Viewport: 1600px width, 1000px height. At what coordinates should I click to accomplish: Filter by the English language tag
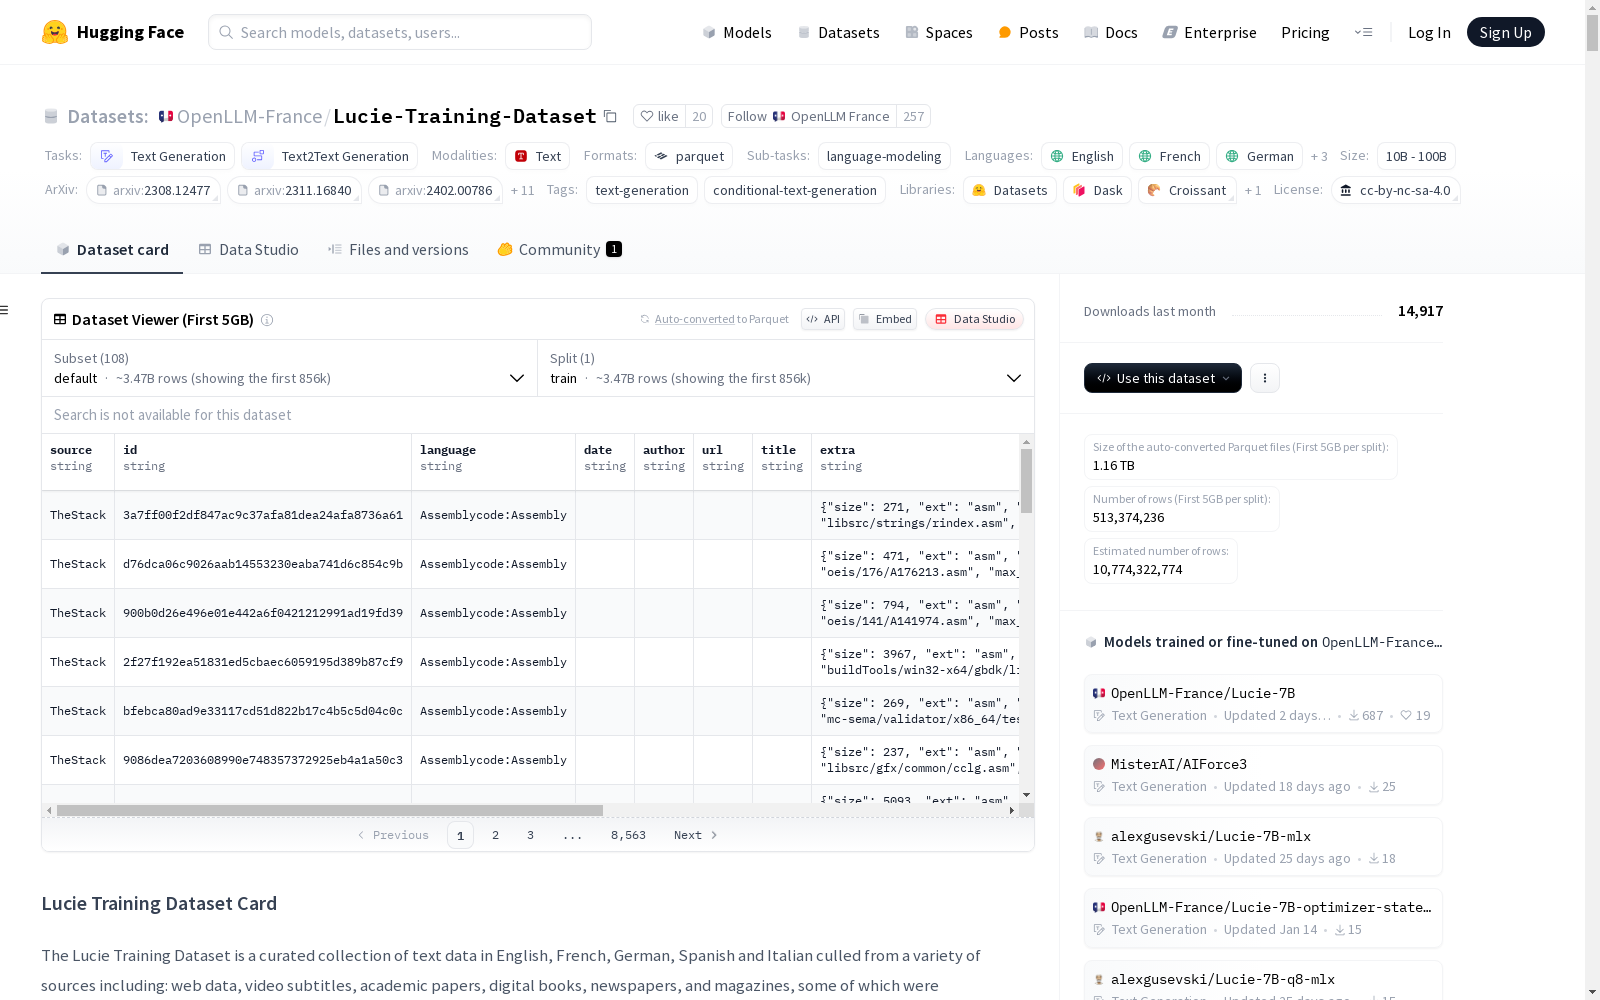point(1082,156)
